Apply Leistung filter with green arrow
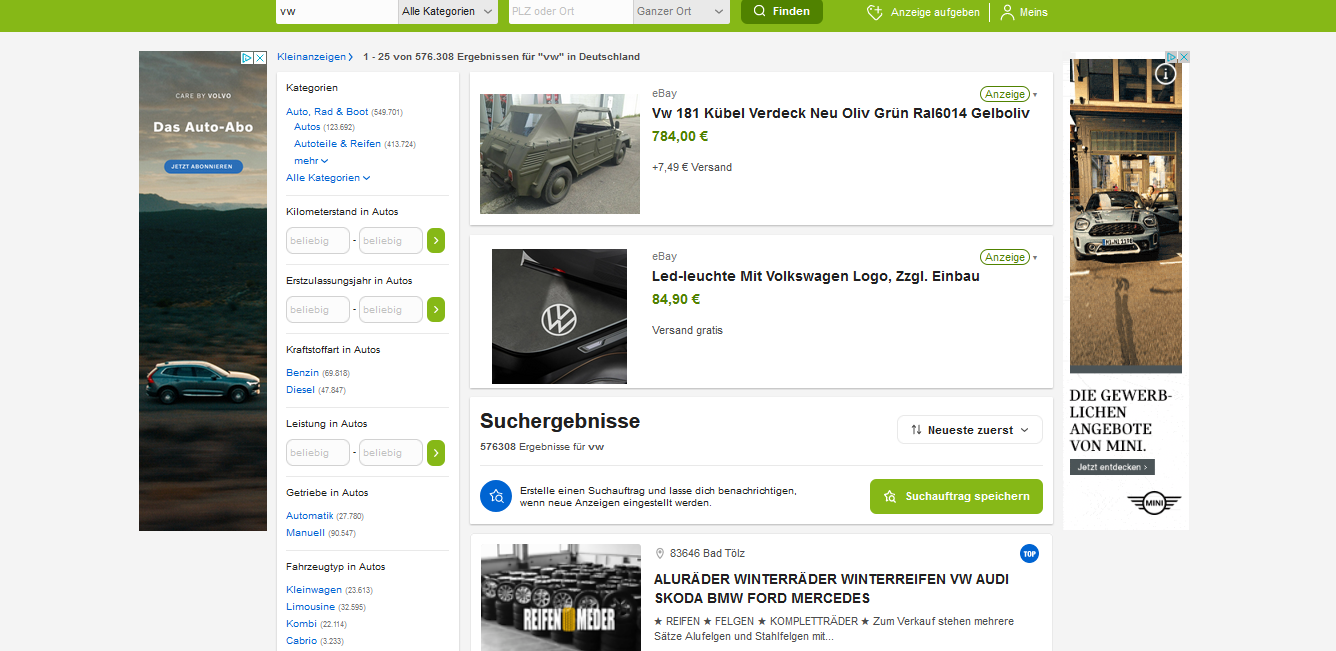This screenshot has width=1336, height=651. point(436,452)
